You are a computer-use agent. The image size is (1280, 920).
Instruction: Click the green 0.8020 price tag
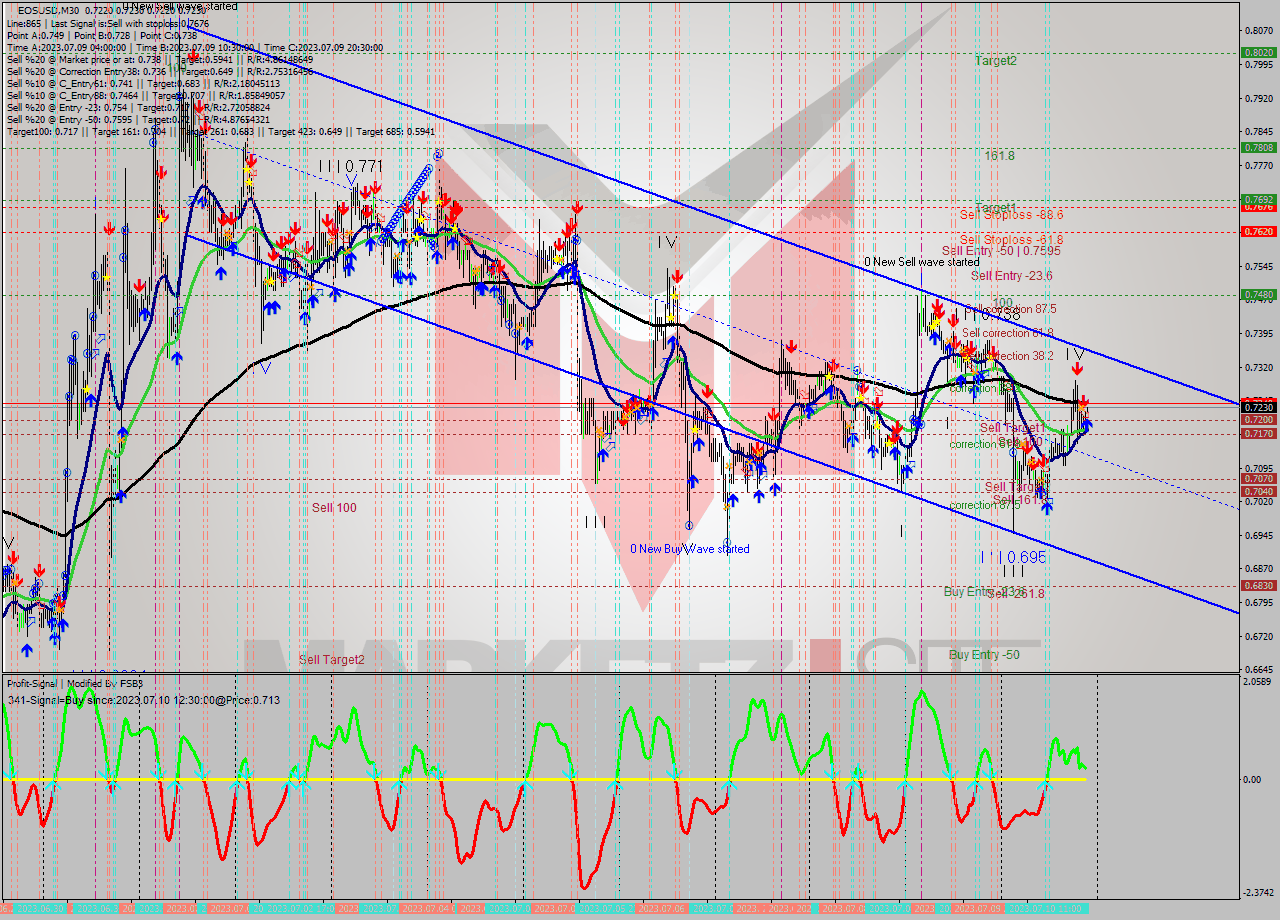pos(1256,53)
